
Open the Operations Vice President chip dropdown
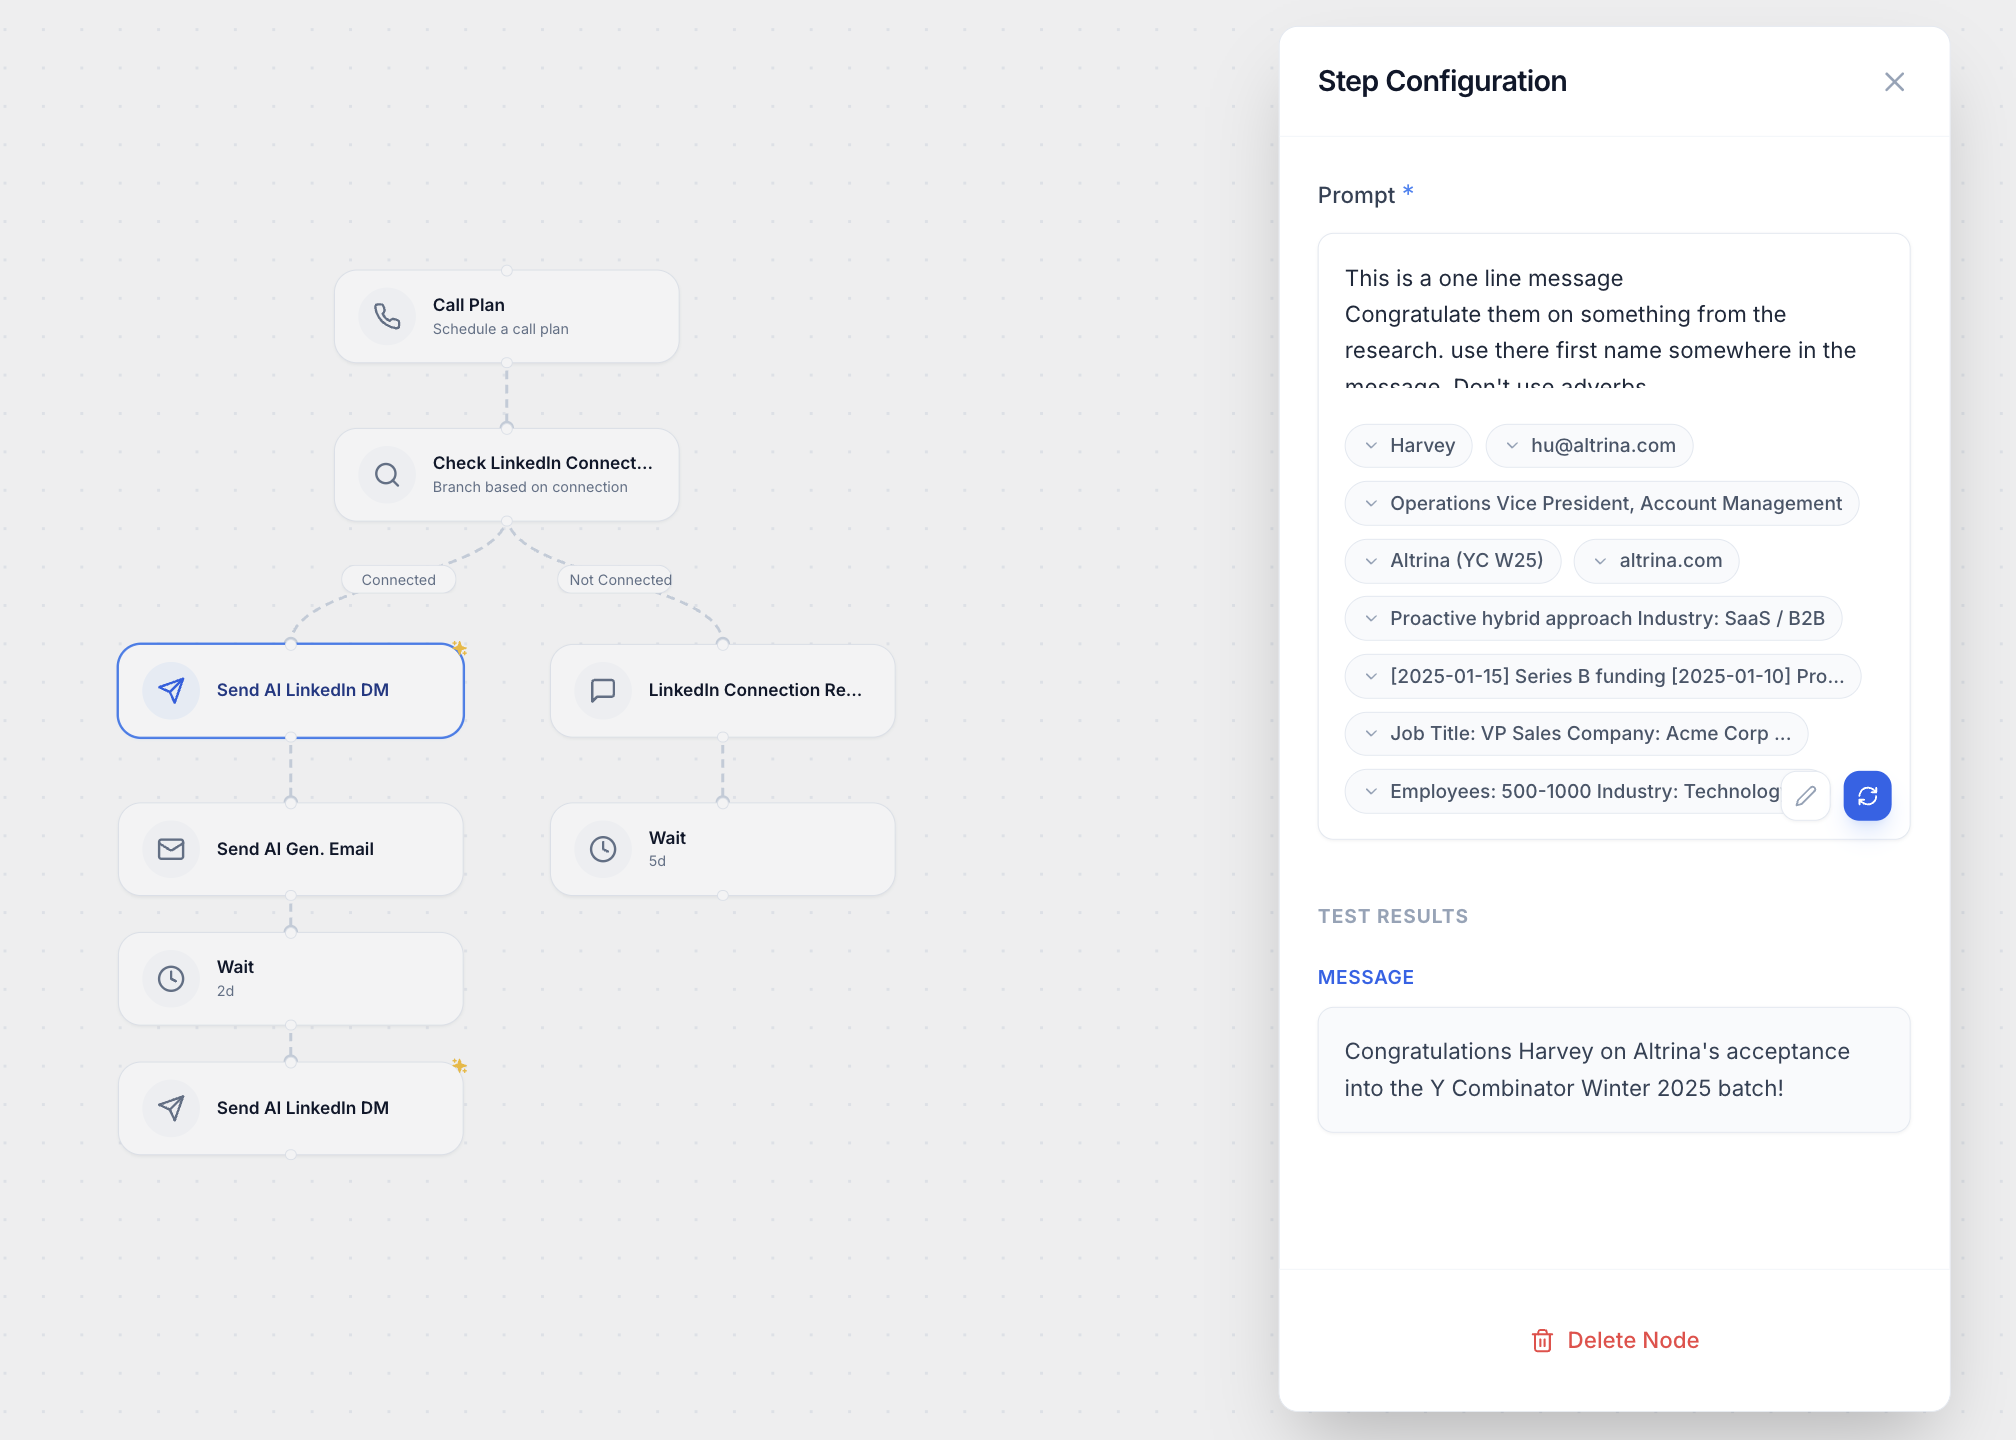click(x=1371, y=504)
